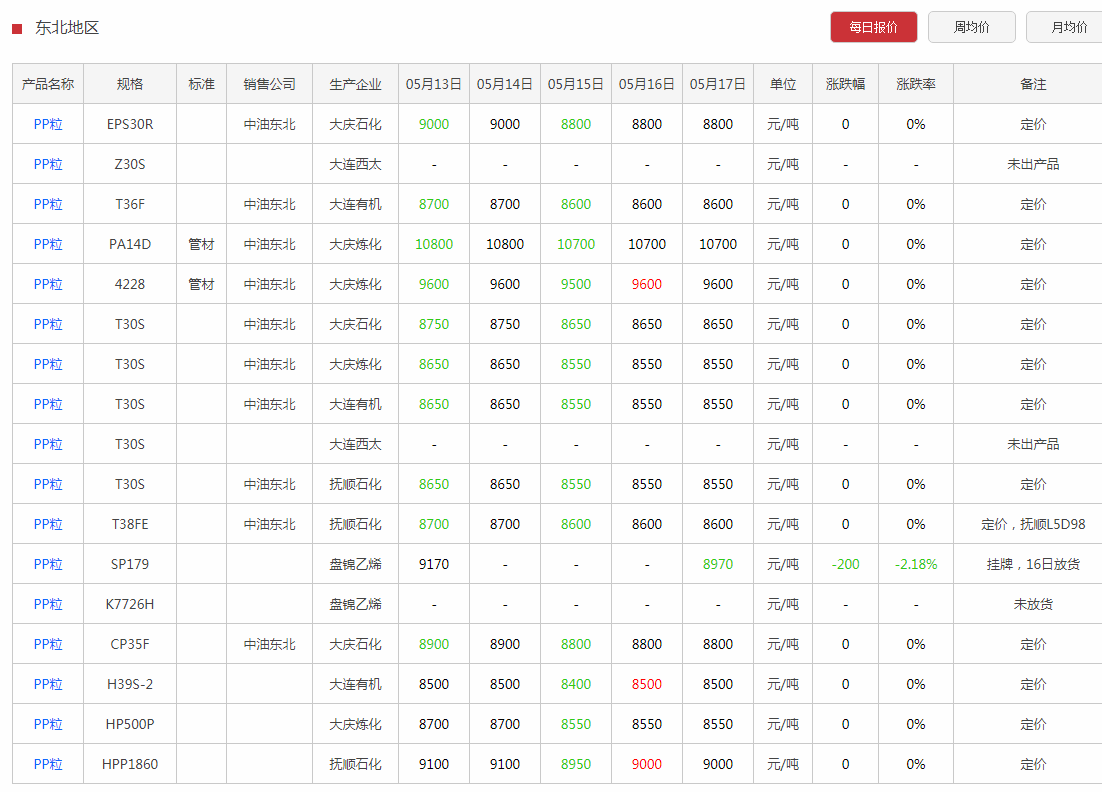This screenshot has height=792, width=1102.
Task: Open PP粒 link in Z30S row
Action: point(48,164)
